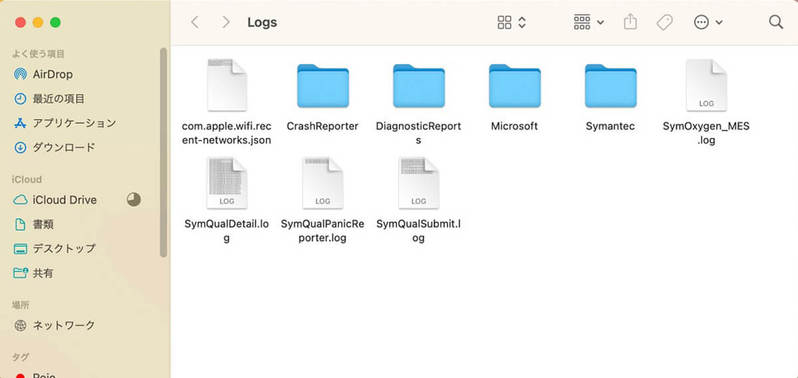
Task: Open the More actions ellipsis menu
Action: (x=708, y=22)
